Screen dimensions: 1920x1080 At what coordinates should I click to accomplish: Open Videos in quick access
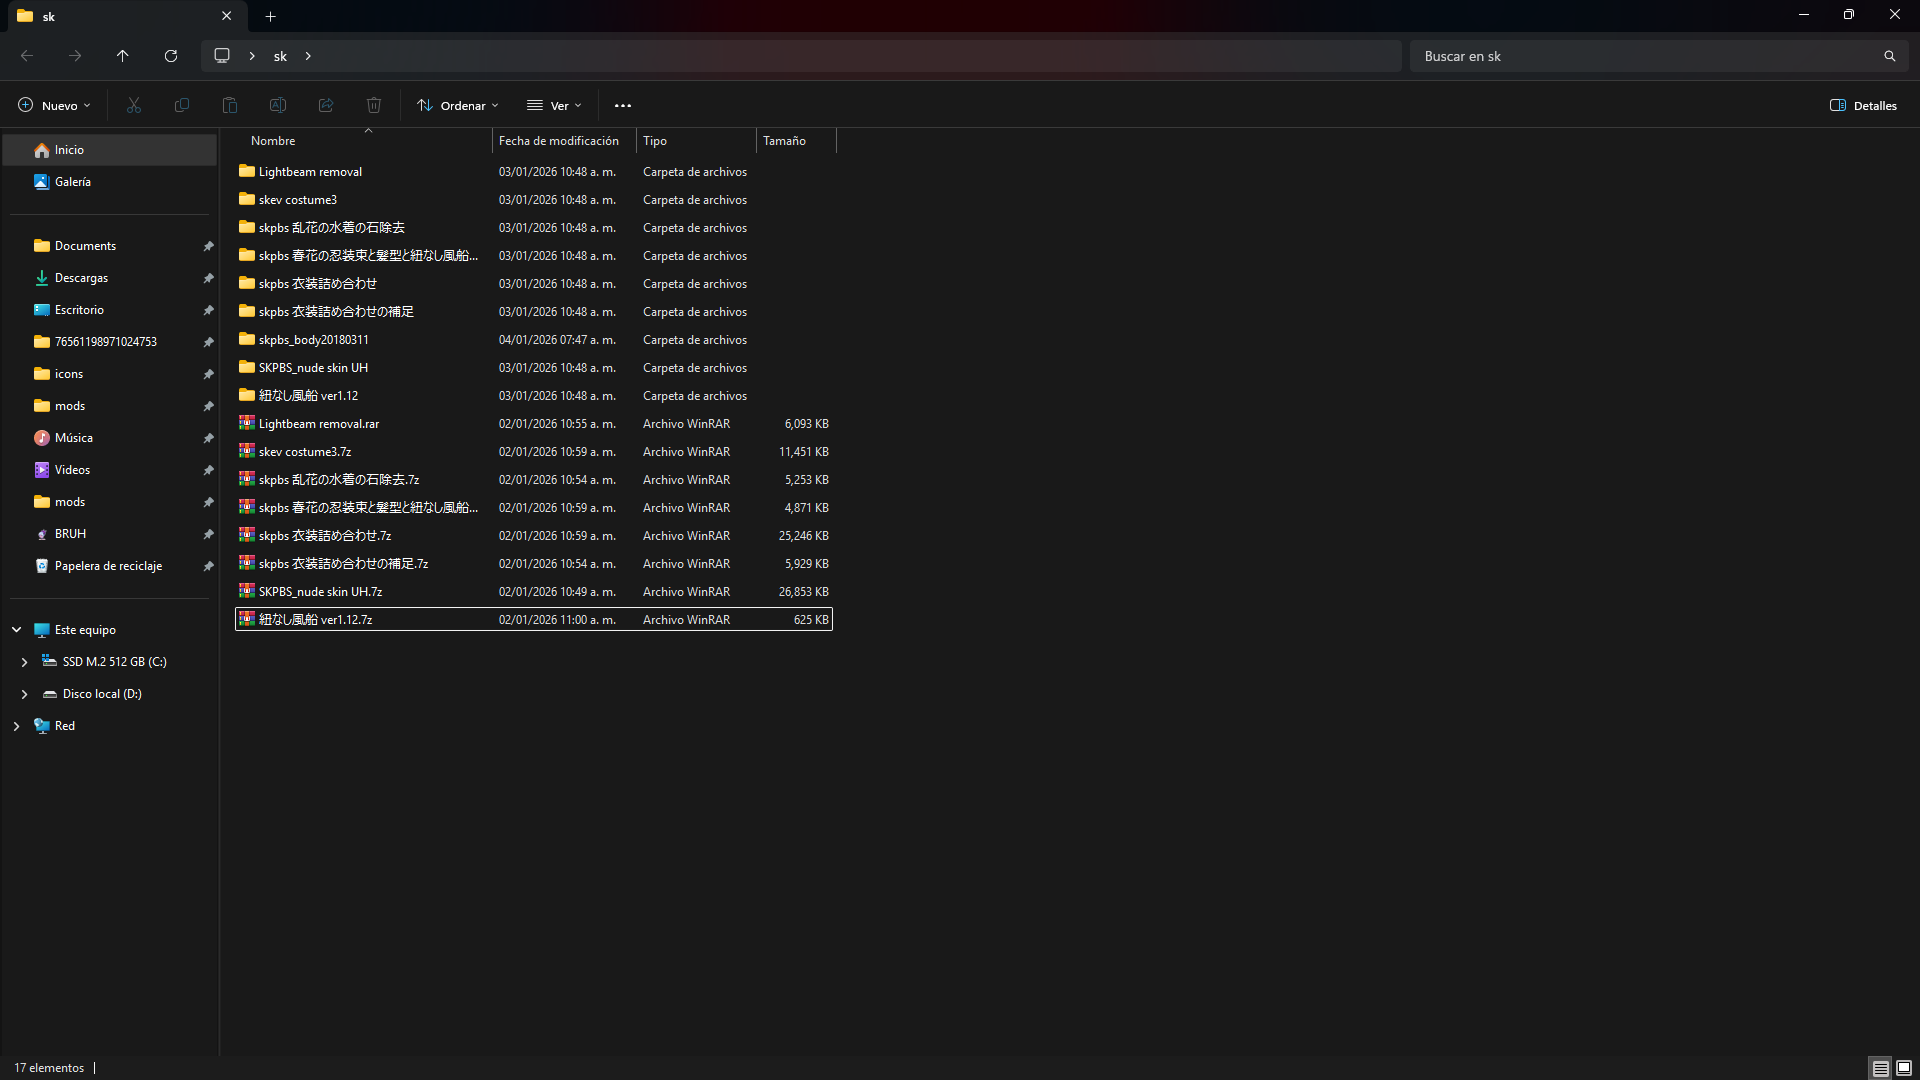coord(110,470)
